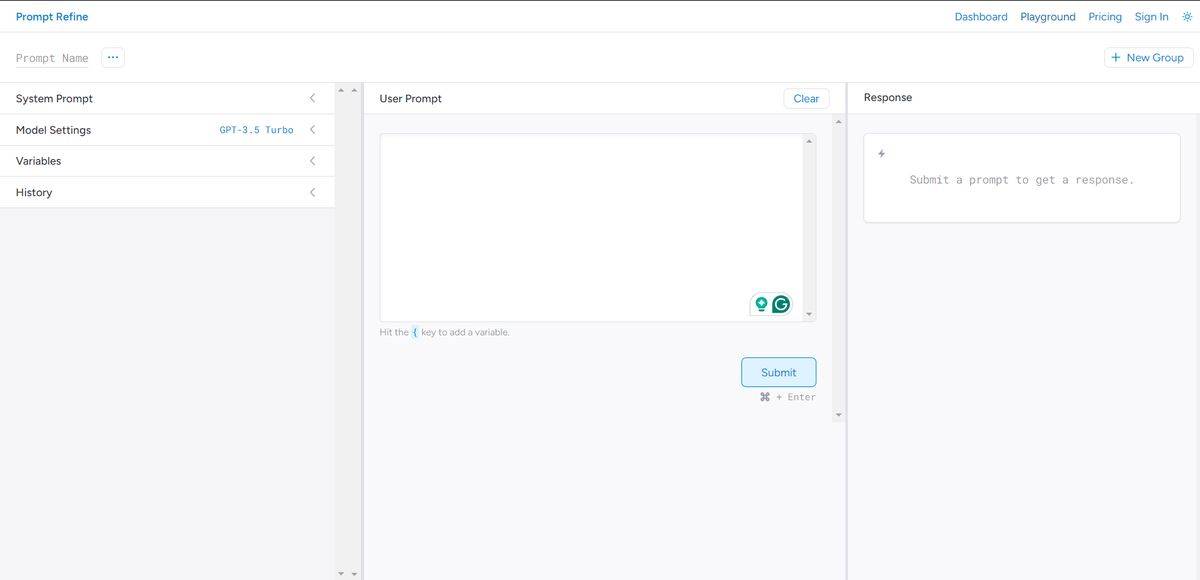Open the three-dots menu beside Prompt Name
The height and width of the screenshot is (580, 1200).
tap(113, 58)
